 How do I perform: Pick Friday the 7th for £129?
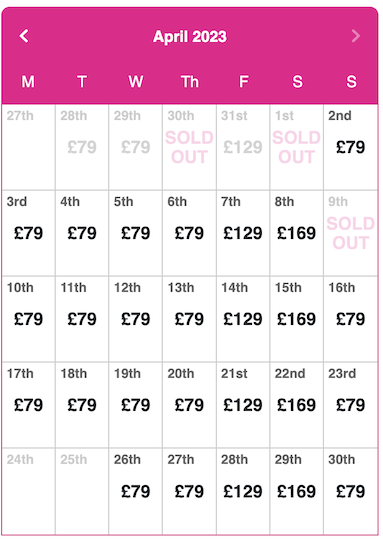(243, 233)
